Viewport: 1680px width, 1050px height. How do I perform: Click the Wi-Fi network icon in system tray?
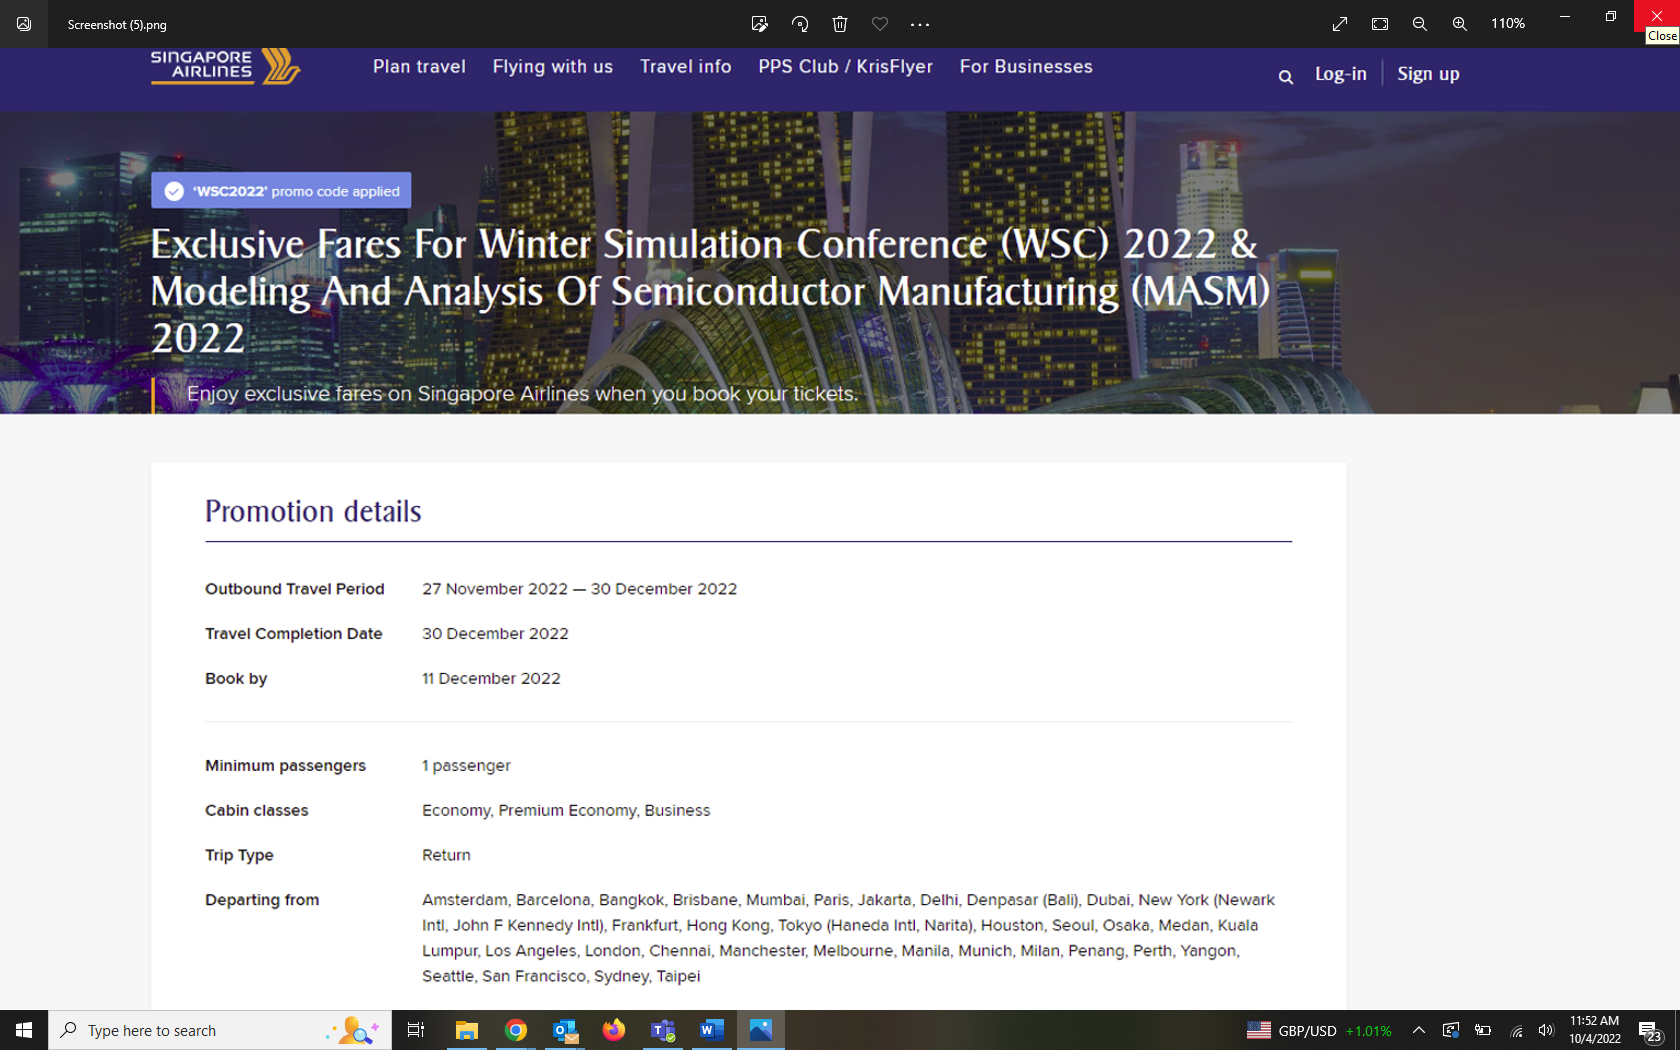[1516, 1030]
